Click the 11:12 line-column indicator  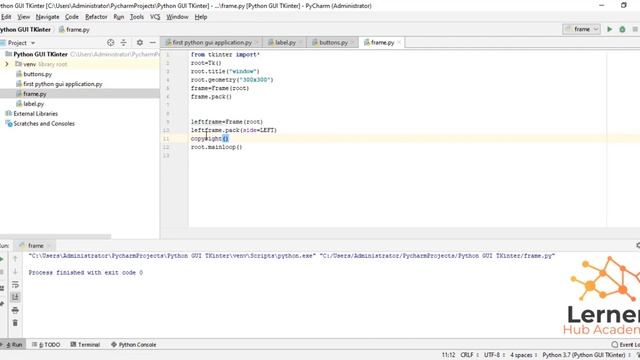tap(448, 355)
